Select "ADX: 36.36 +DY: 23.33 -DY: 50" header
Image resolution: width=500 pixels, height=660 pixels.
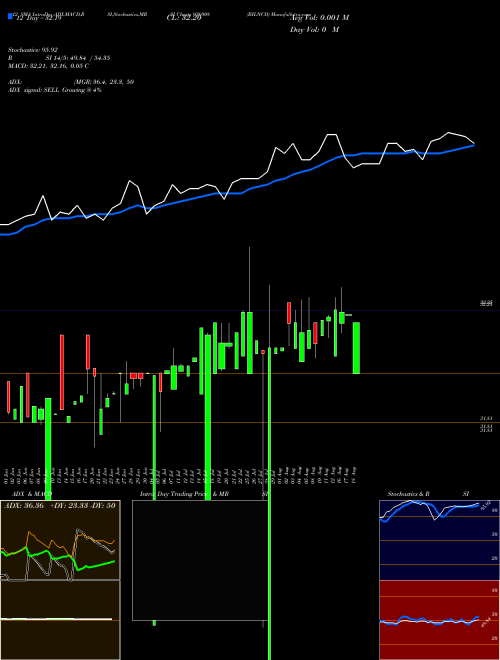click(x=60, y=506)
